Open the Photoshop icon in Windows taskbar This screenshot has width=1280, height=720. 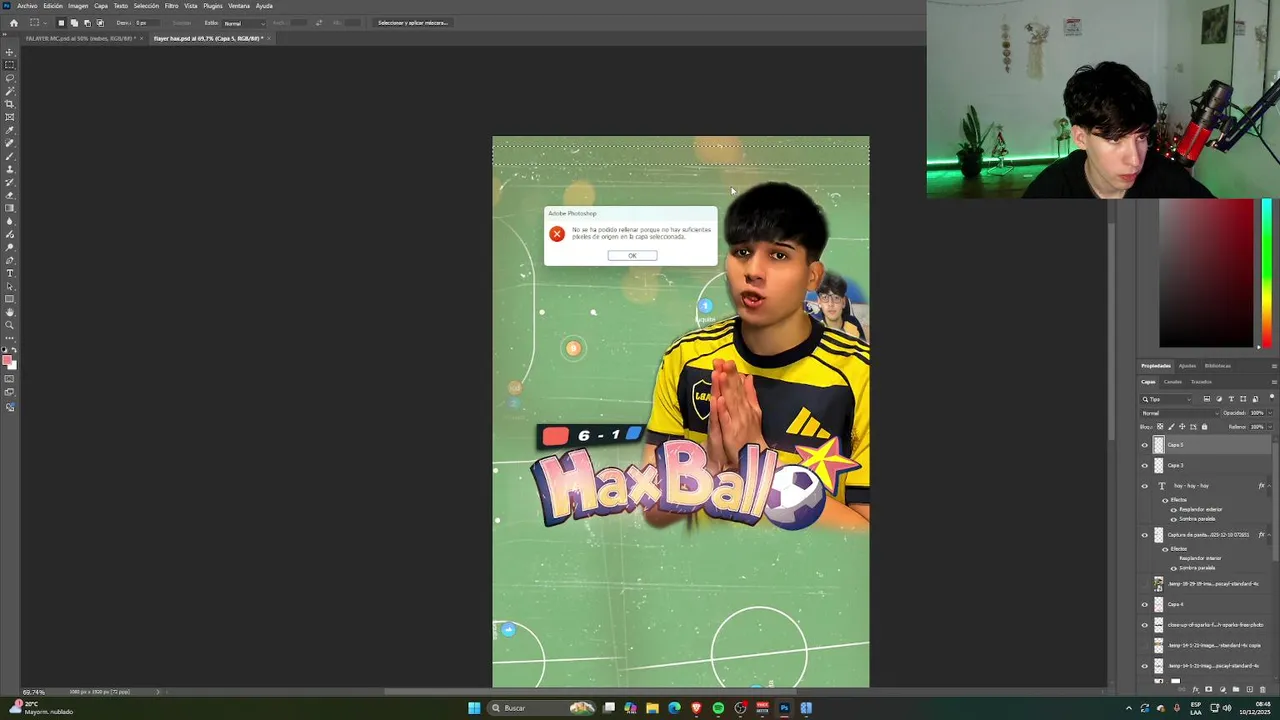[784, 708]
